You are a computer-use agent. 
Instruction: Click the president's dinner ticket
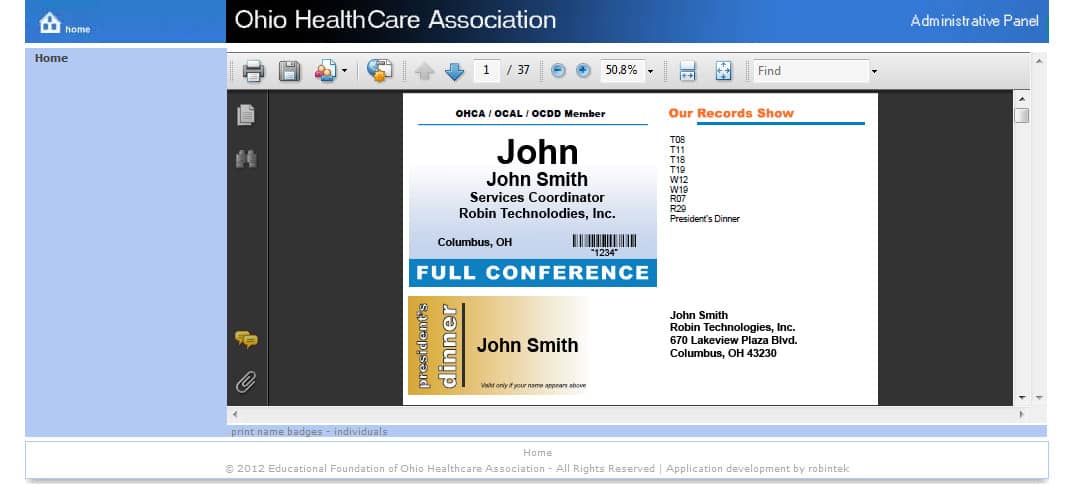click(x=498, y=345)
